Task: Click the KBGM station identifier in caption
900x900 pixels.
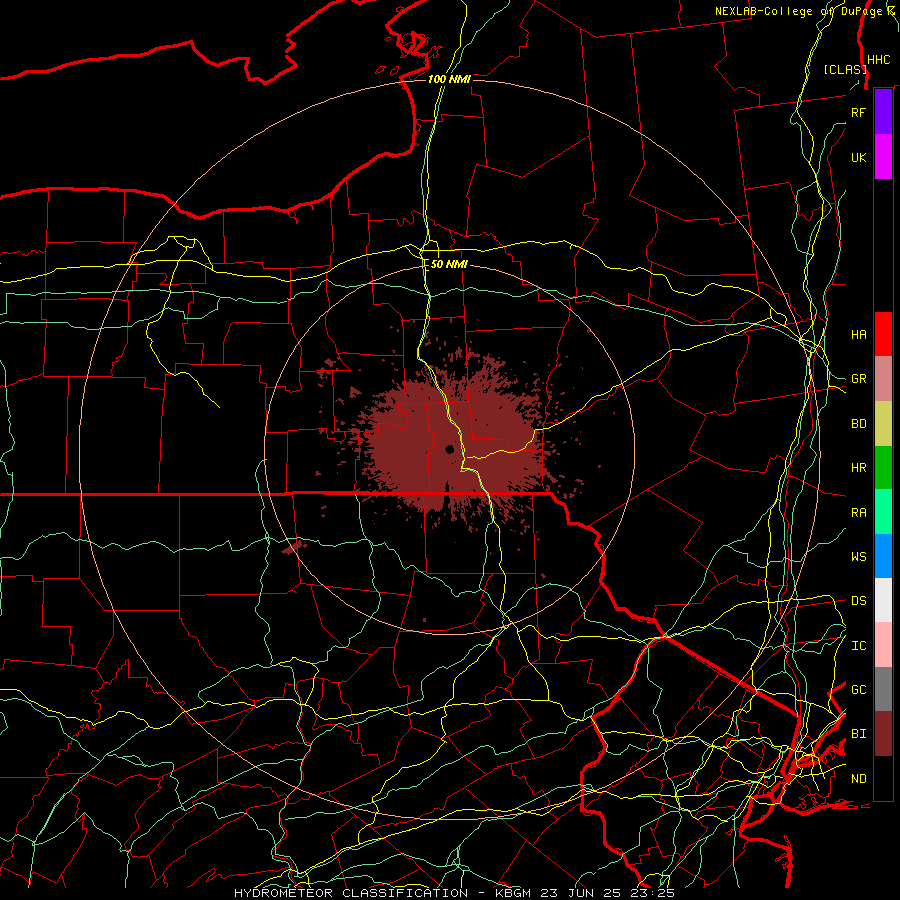Action: click(x=515, y=893)
